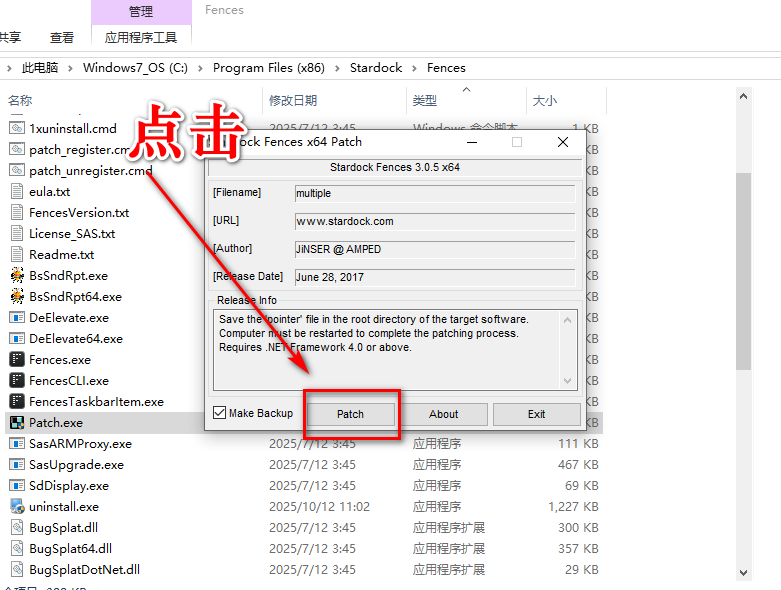Viewport: 781px width, 590px height.
Task: Navigate to Windows7_OS (C:) breadcrumb
Action: tap(135, 68)
